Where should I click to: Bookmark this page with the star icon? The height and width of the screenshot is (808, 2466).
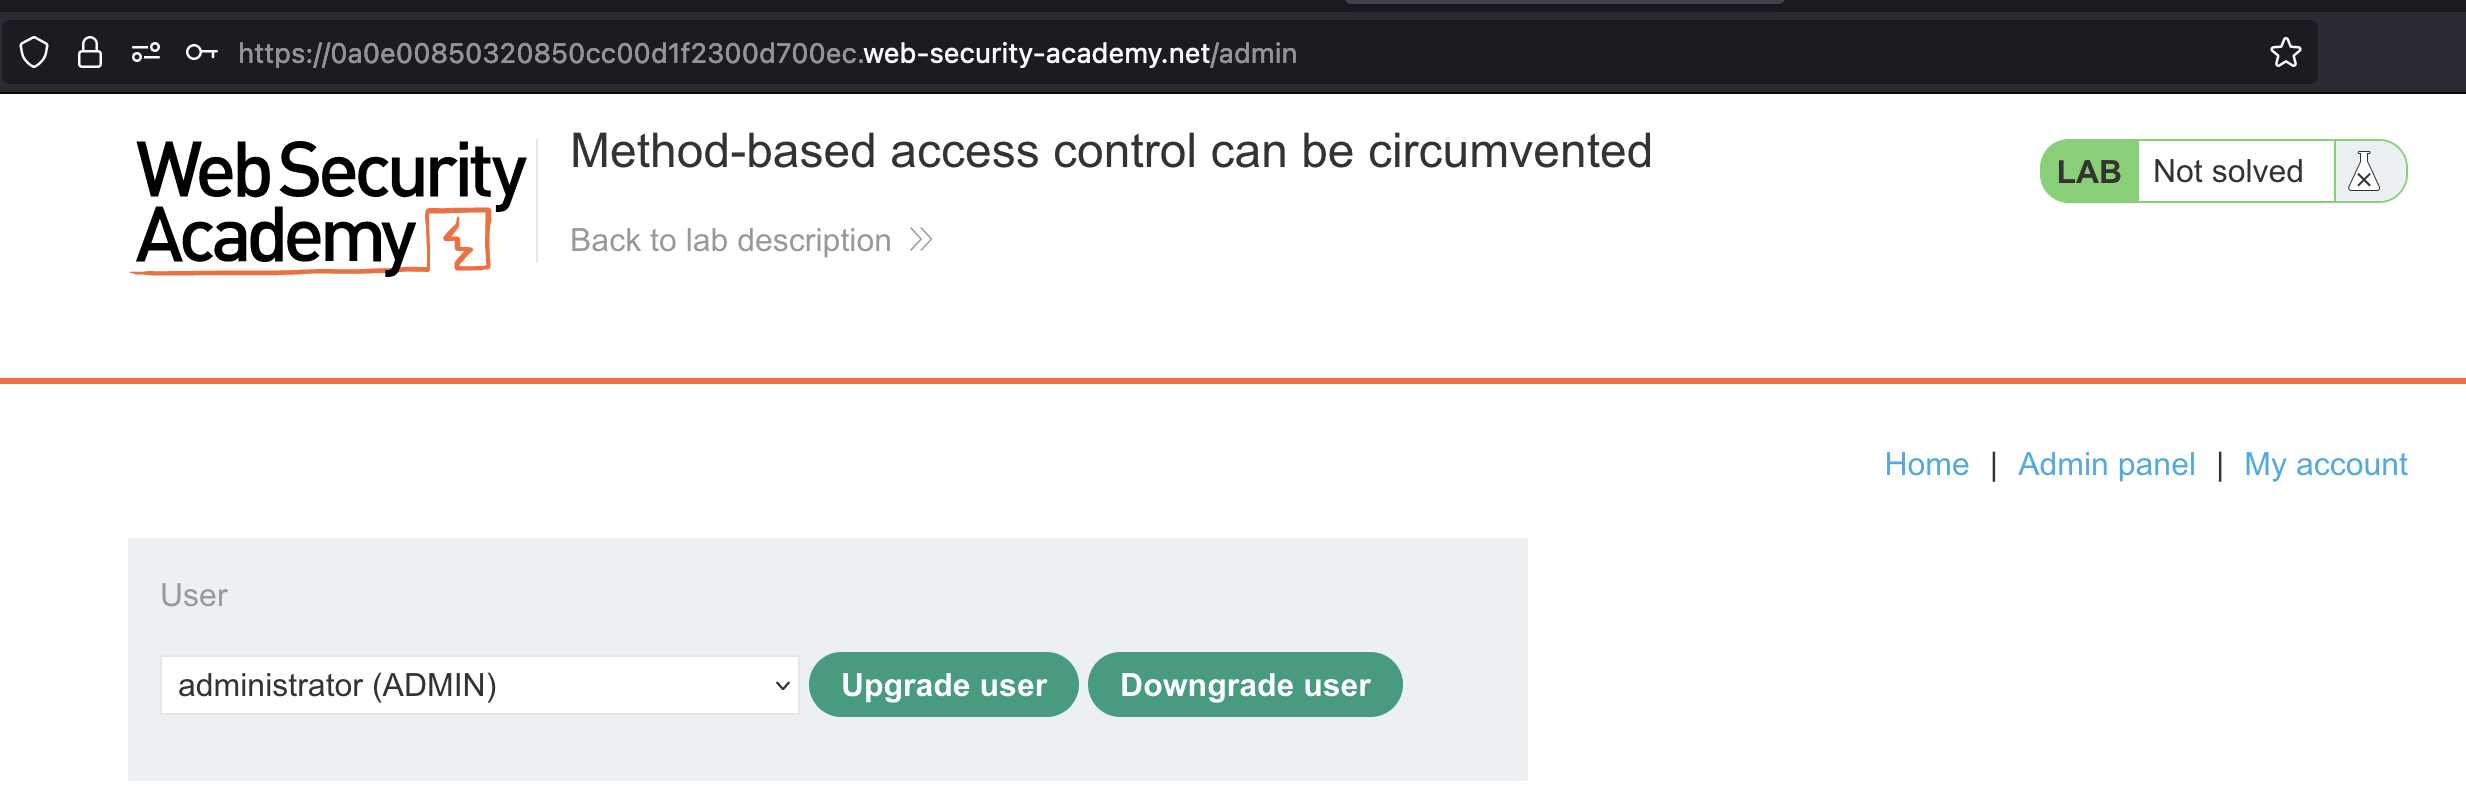(2285, 52)
